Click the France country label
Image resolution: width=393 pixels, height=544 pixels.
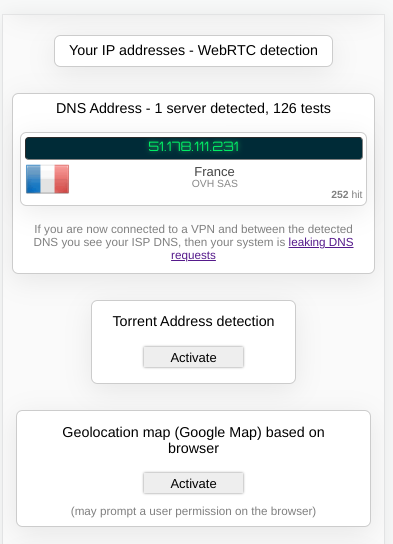click(x=214, y=171)
